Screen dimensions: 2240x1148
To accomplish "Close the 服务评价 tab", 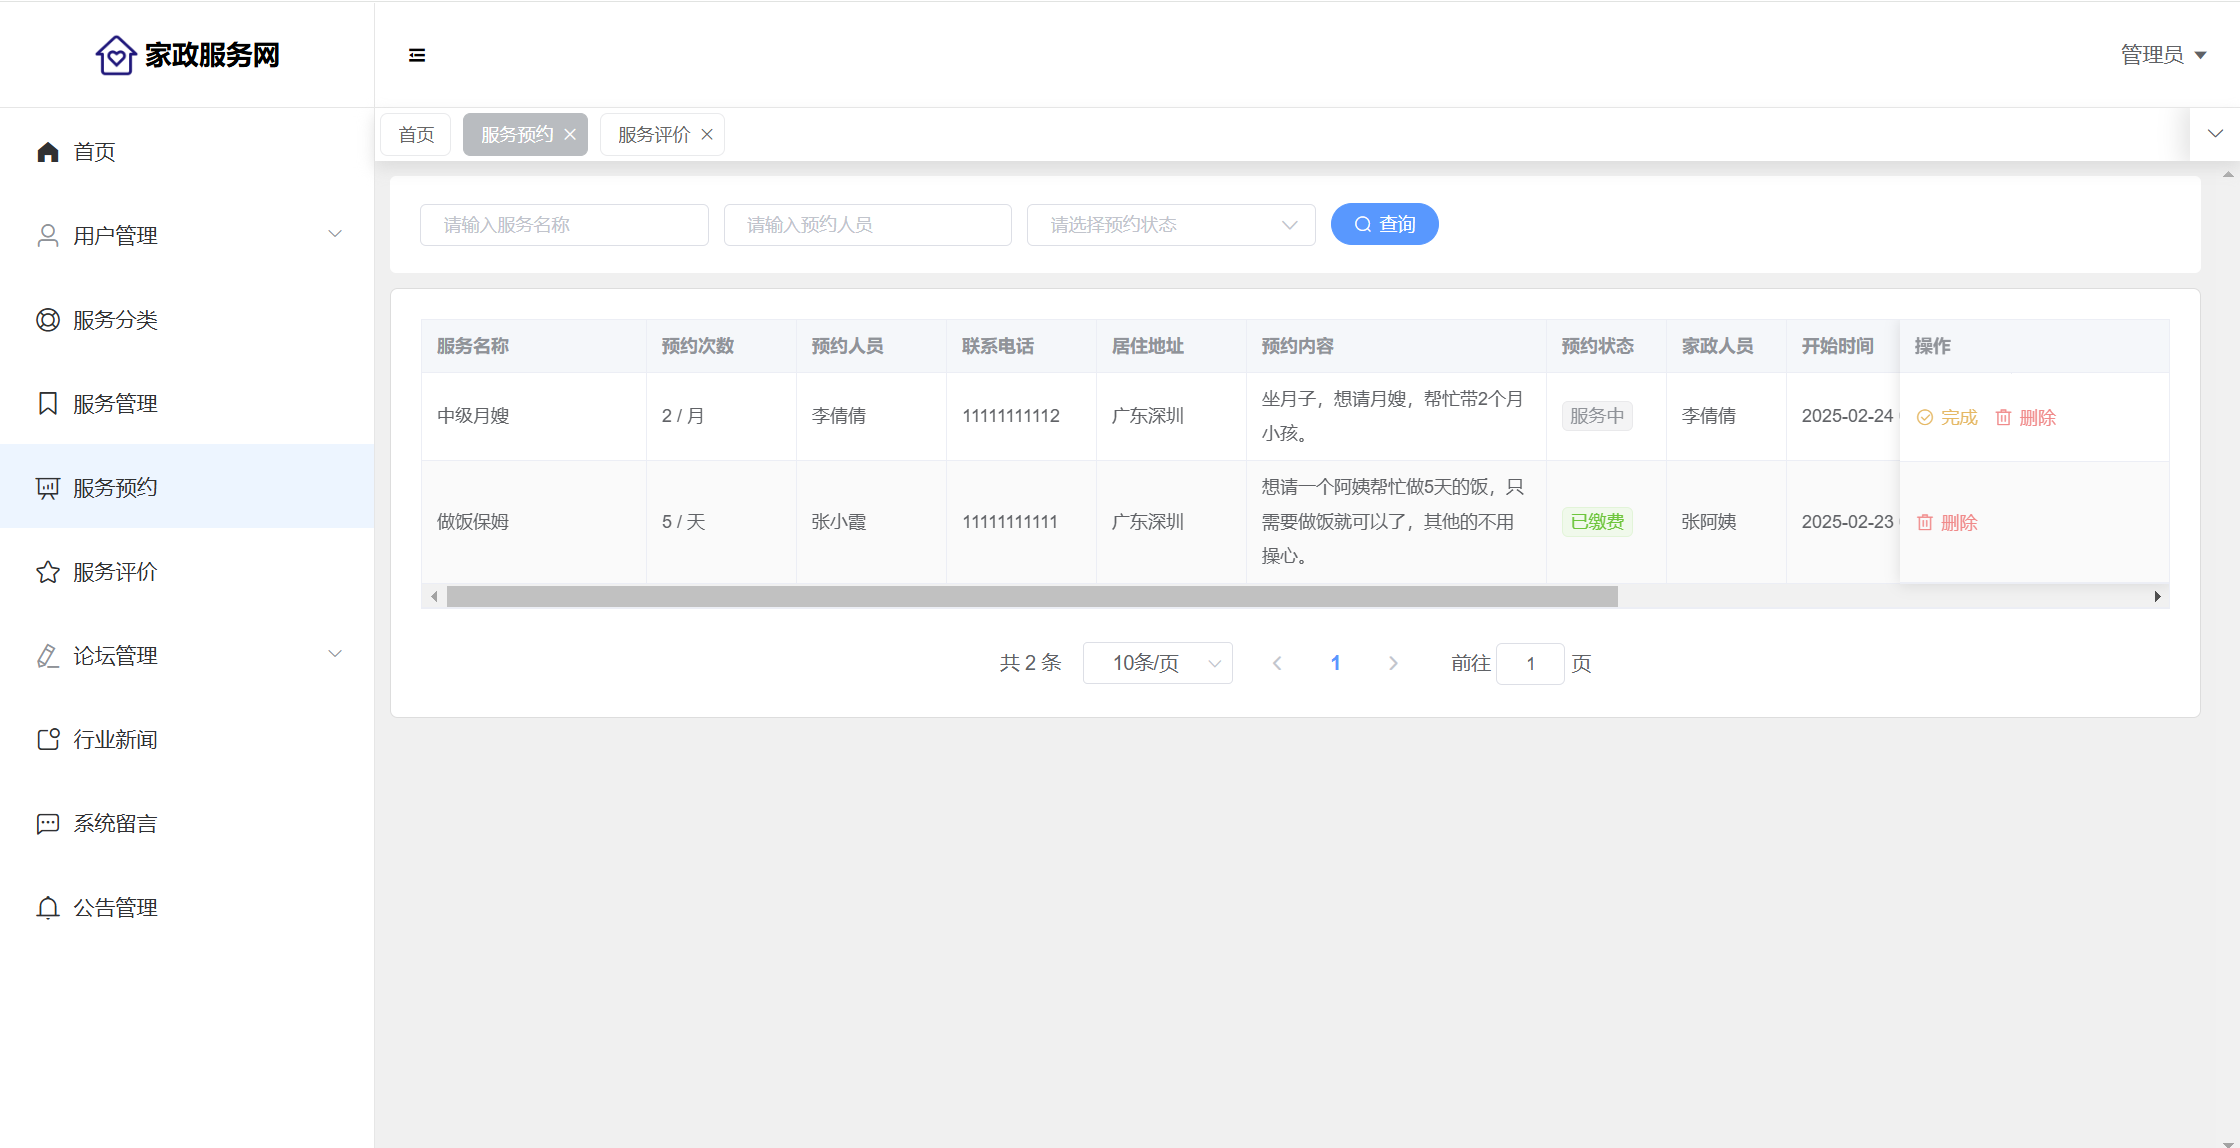I will (x=707, y=135).
